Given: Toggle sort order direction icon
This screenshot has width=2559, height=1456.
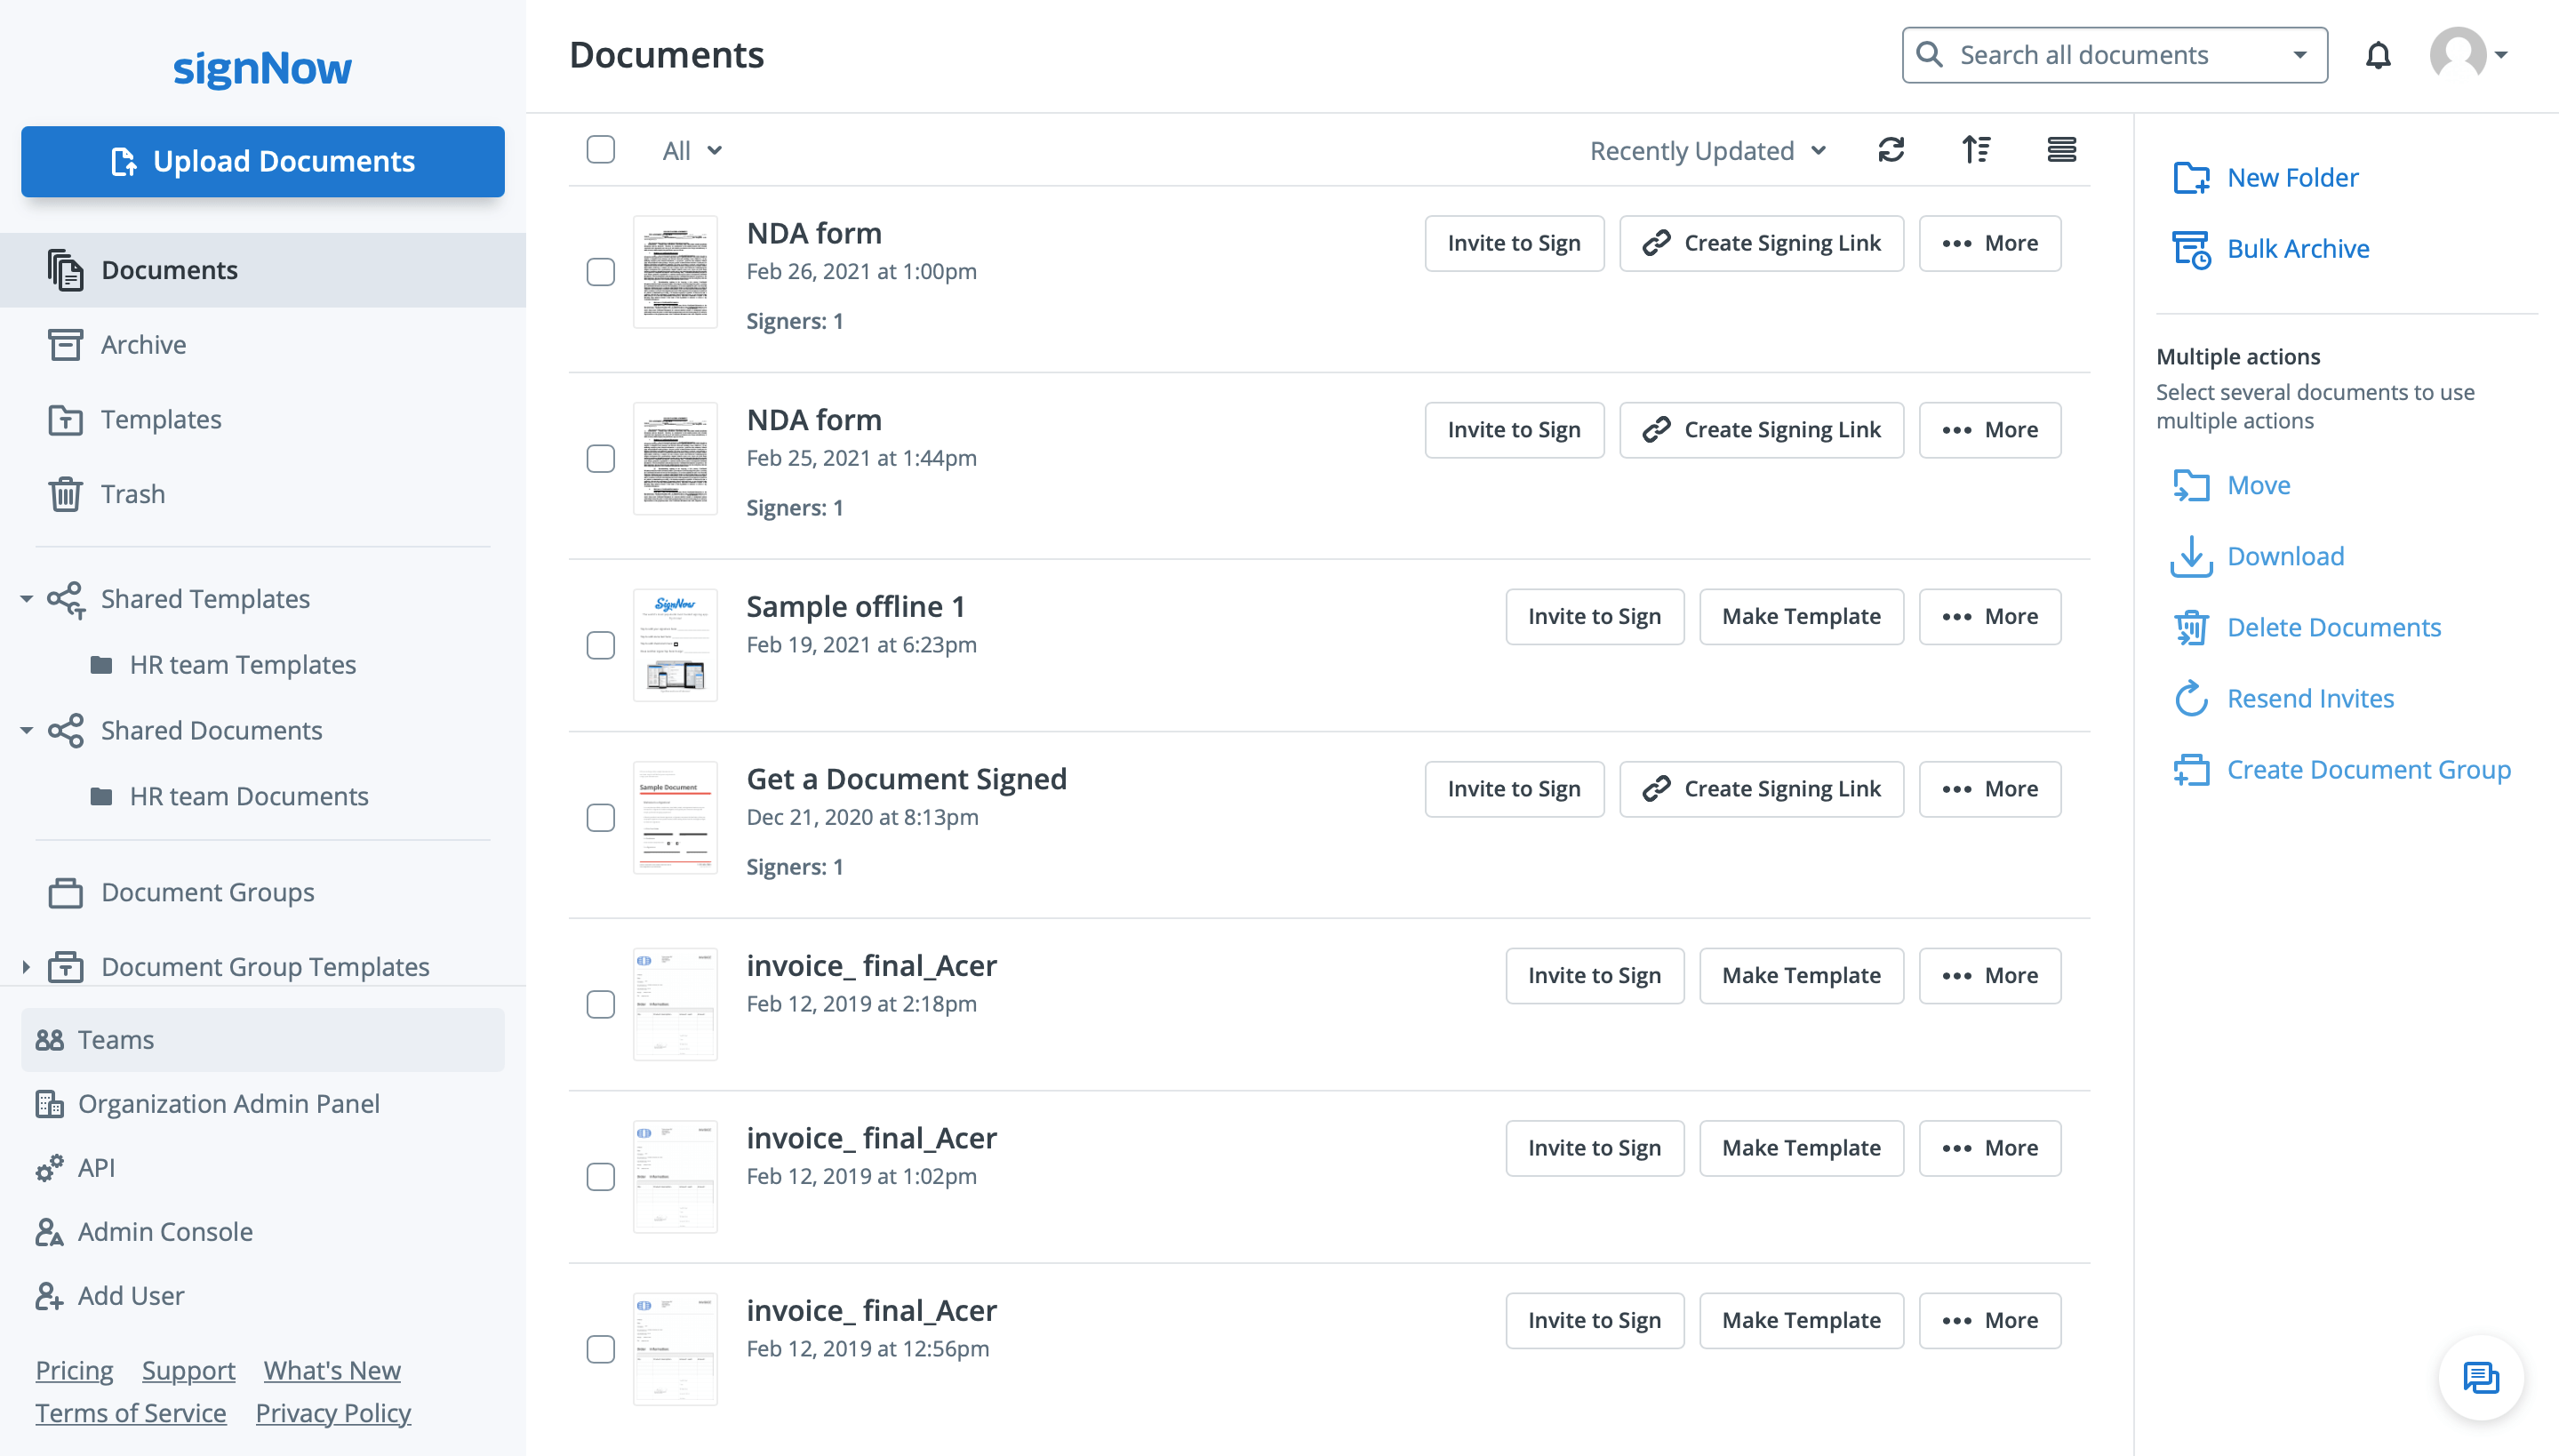Looking at the screenshot, I should click(1975, 150).
